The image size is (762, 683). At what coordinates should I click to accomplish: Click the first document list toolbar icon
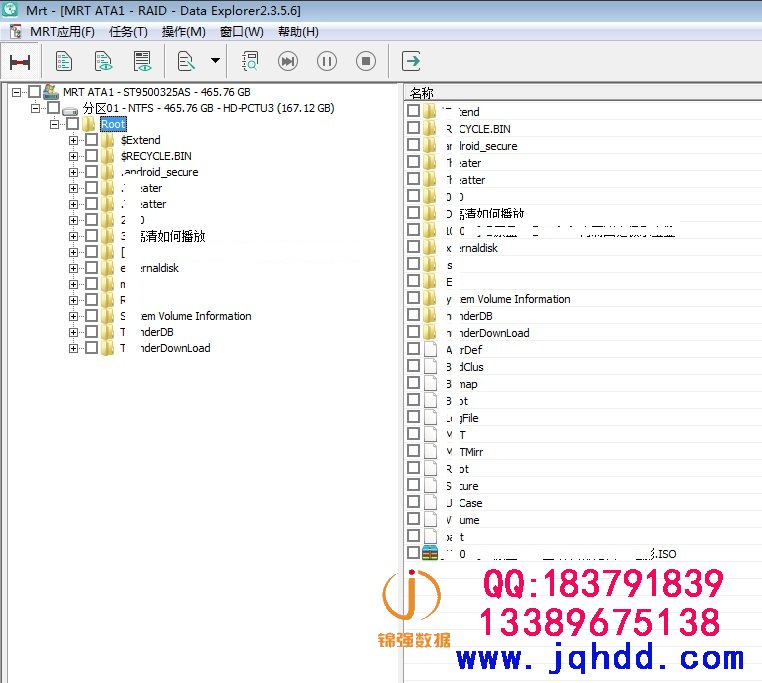pos(64,61)
